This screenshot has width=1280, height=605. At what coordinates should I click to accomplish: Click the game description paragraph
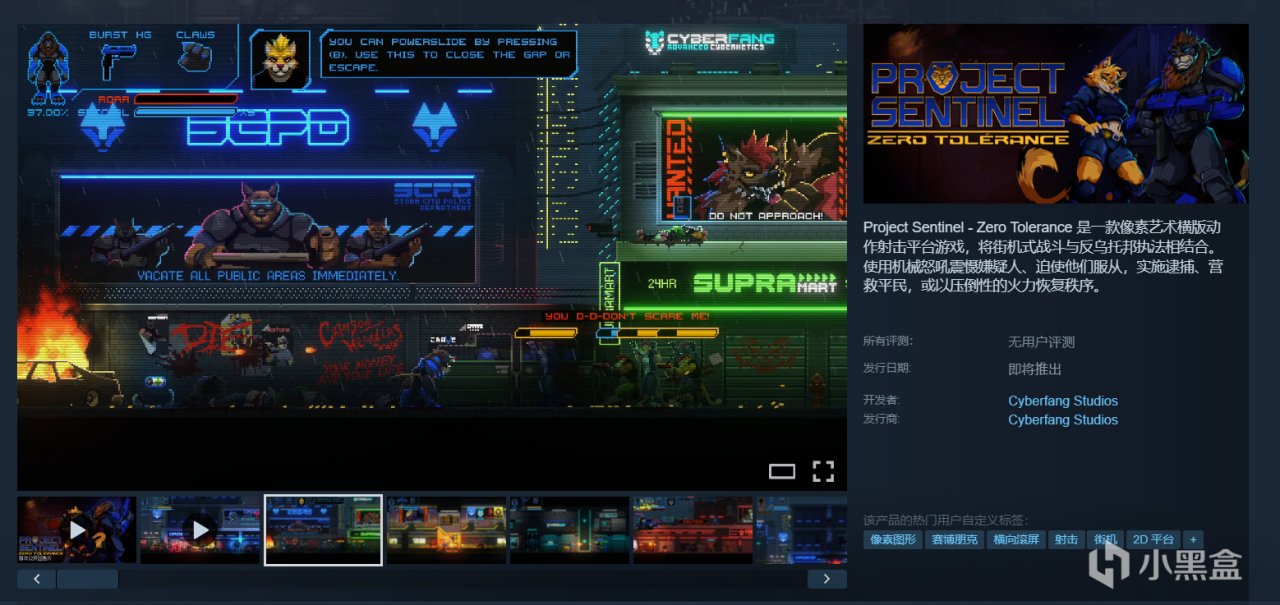1043,256
